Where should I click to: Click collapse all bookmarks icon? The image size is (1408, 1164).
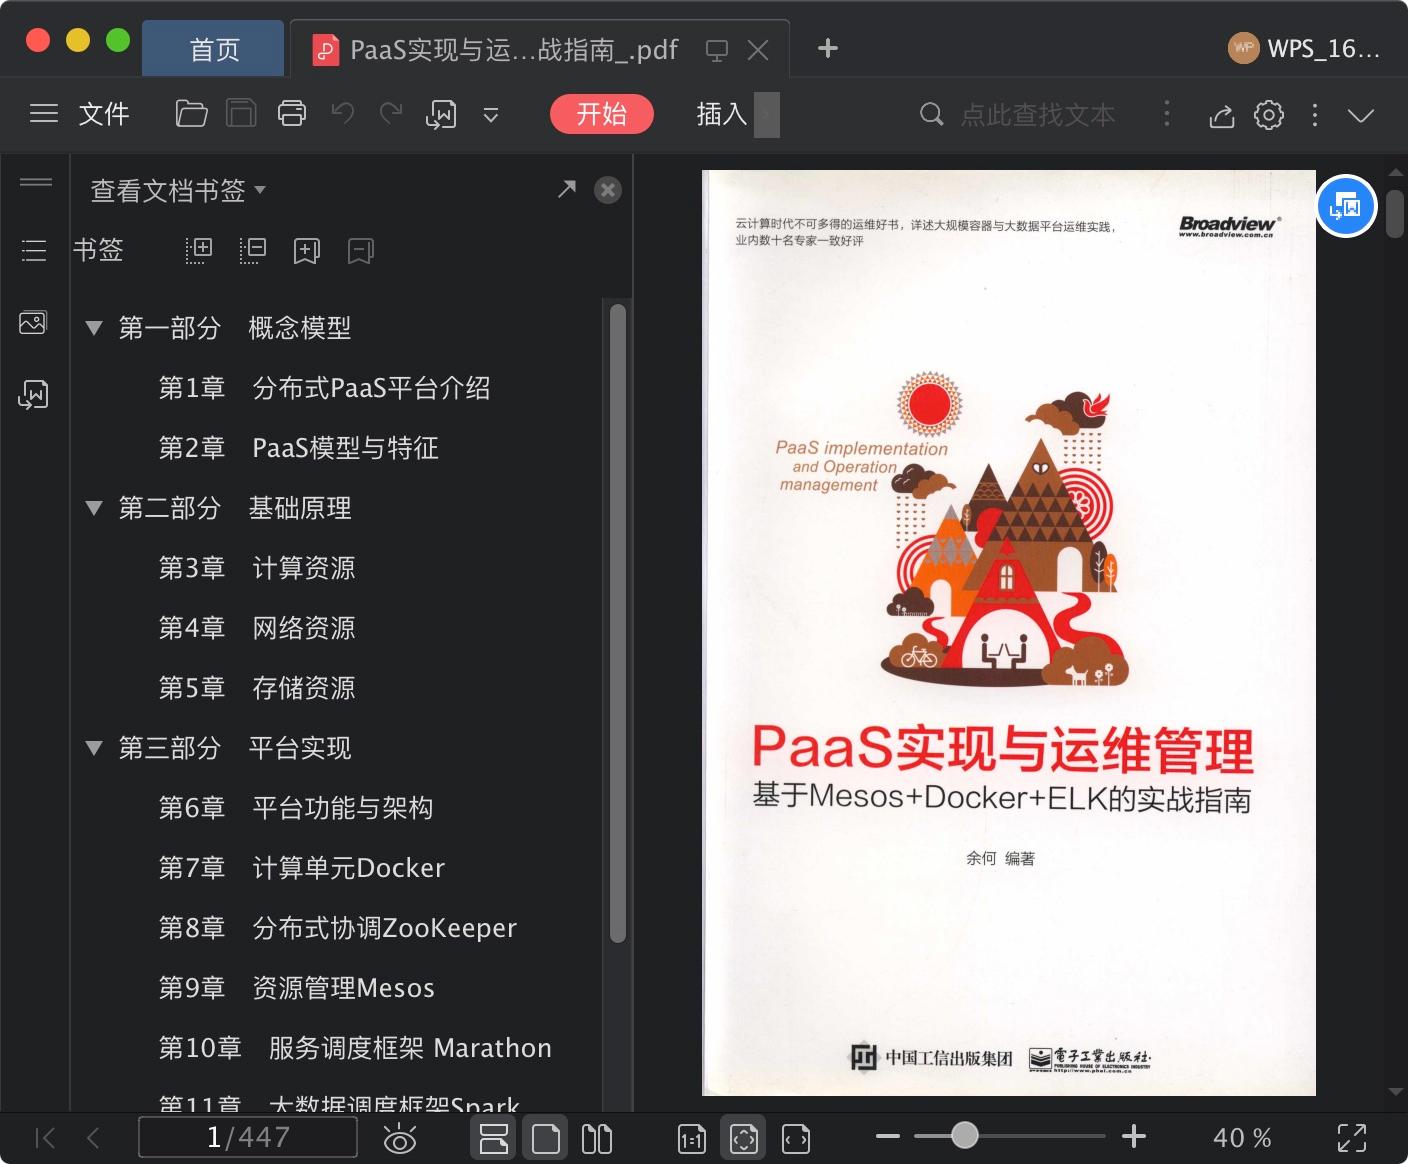tap(253, 250)
